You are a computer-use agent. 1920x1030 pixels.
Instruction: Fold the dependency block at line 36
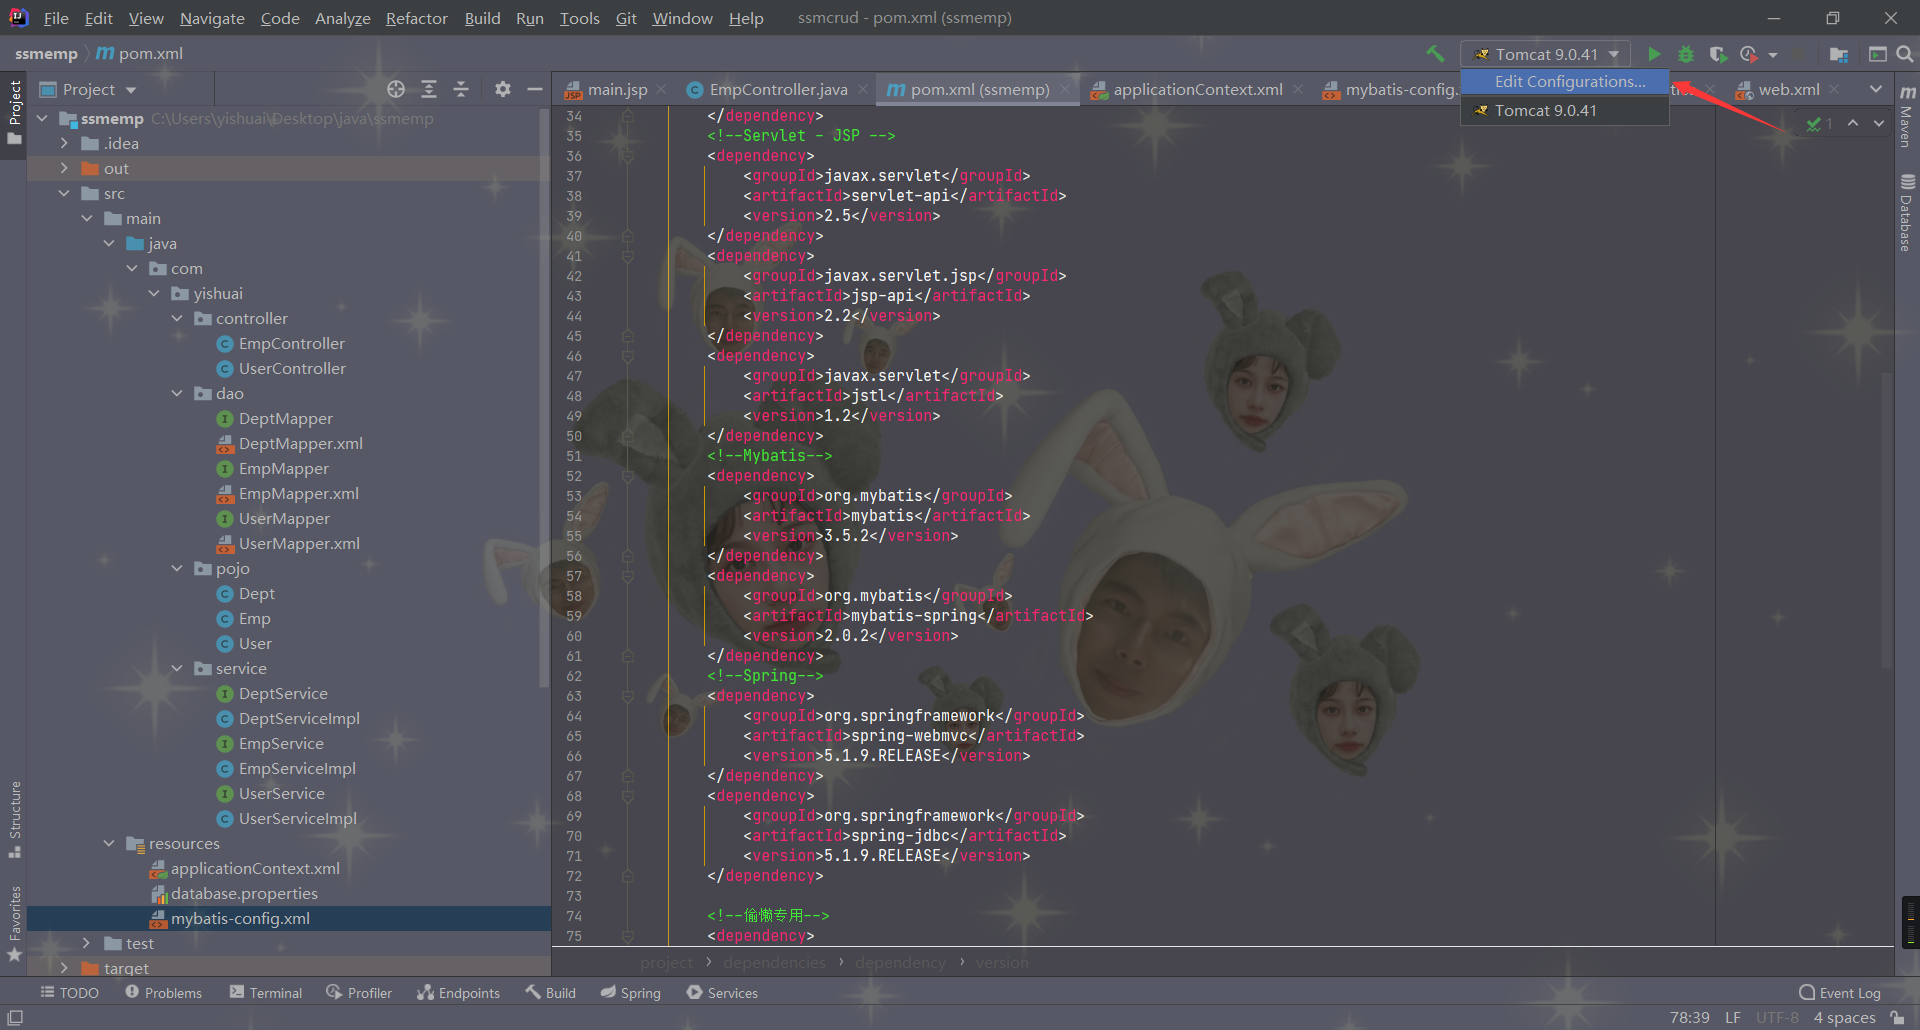[x=627, y=156]
